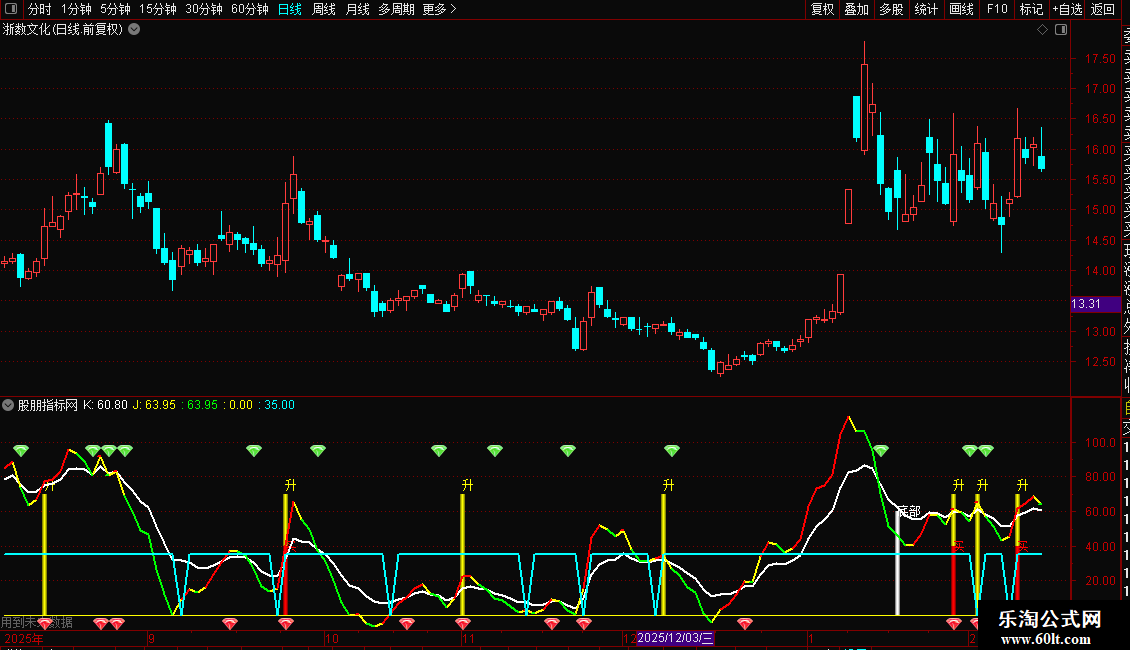This screenshot has width=1130, height=650.
Task: Expand 更多 timeframe options
Action: point(440,9)
